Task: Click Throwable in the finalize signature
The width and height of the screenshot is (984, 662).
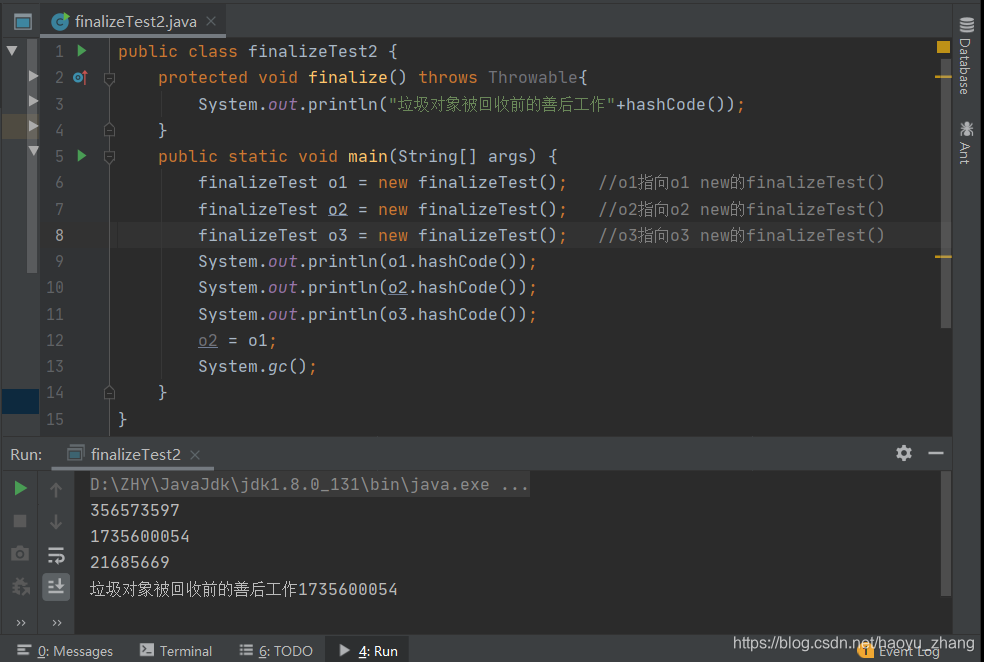Action: [x=533, y=77]
